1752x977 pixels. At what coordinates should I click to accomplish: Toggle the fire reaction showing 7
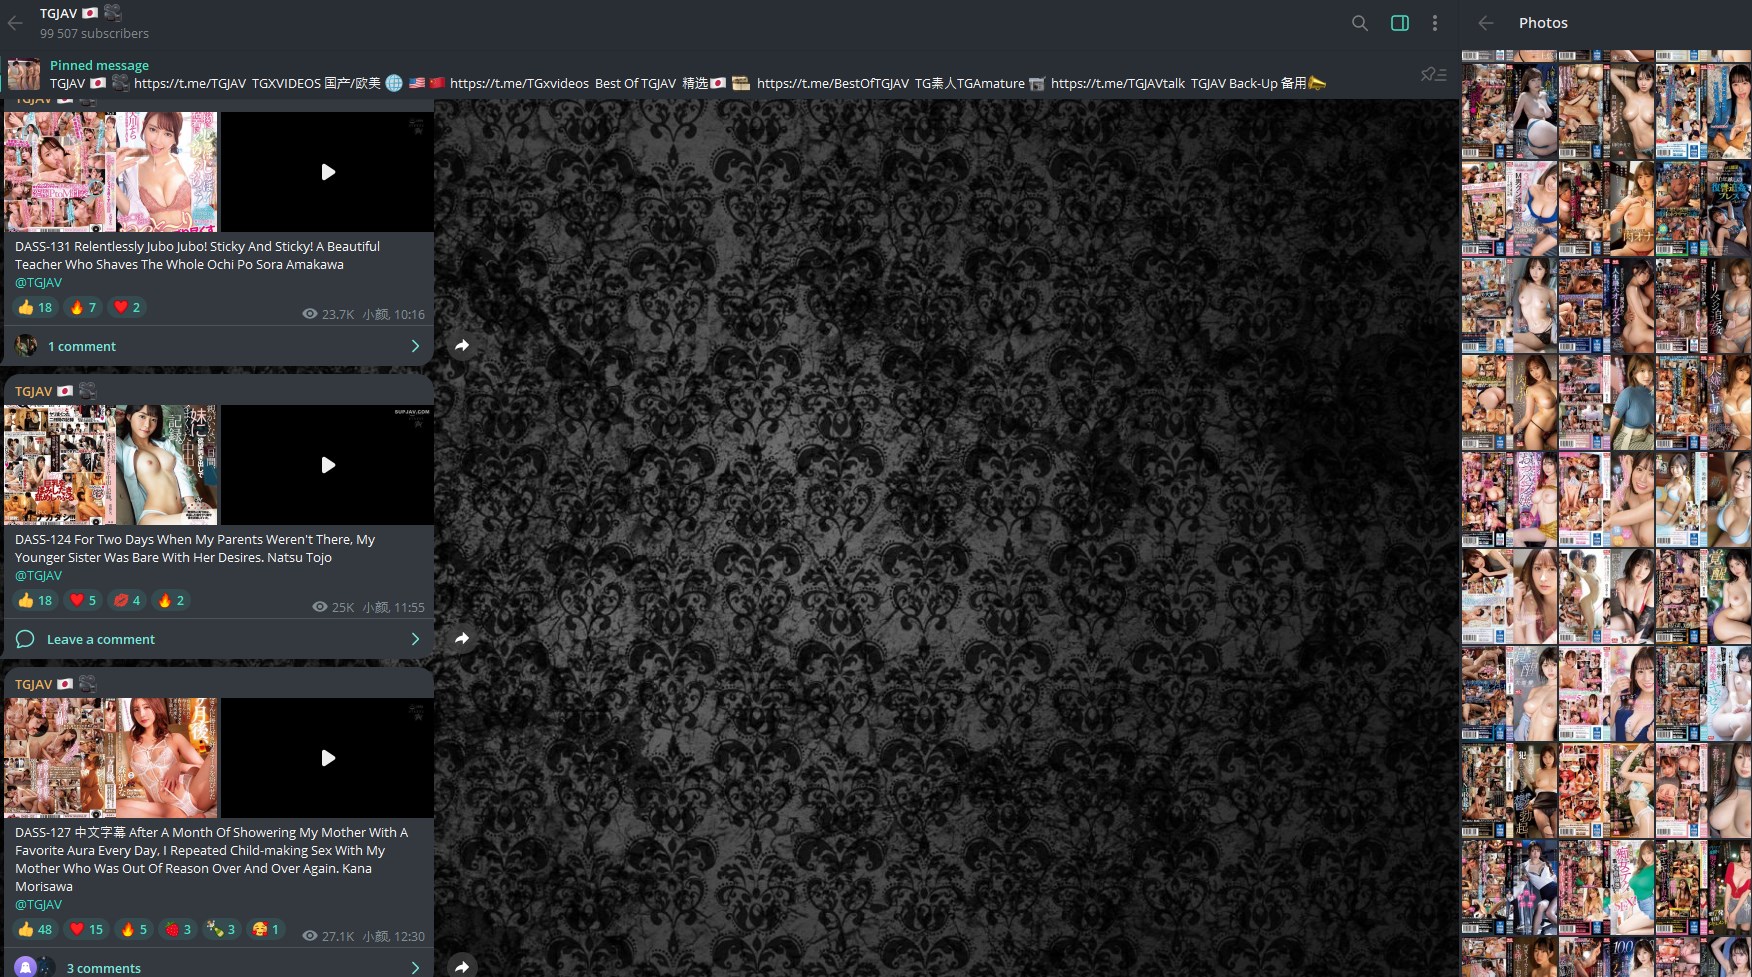(x=83, y=307)
